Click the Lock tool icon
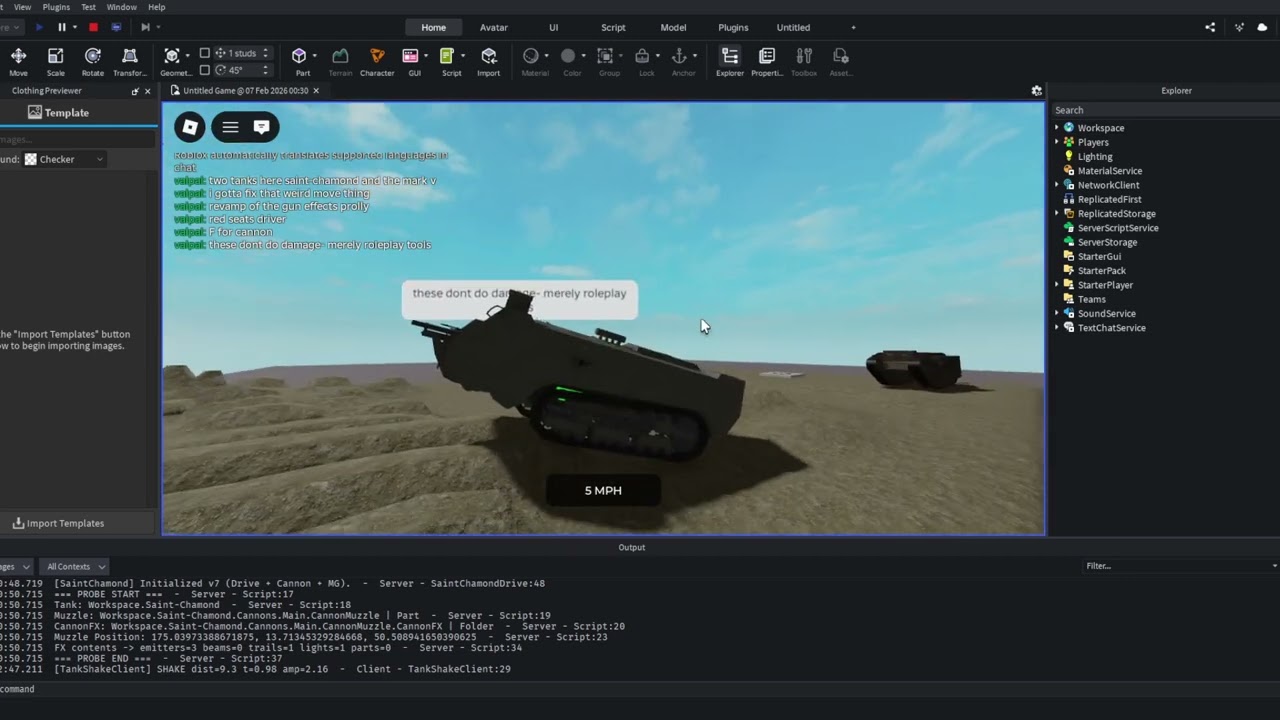Image resolution: width=1280 pixels, height=720 pixels. point(642,56)
